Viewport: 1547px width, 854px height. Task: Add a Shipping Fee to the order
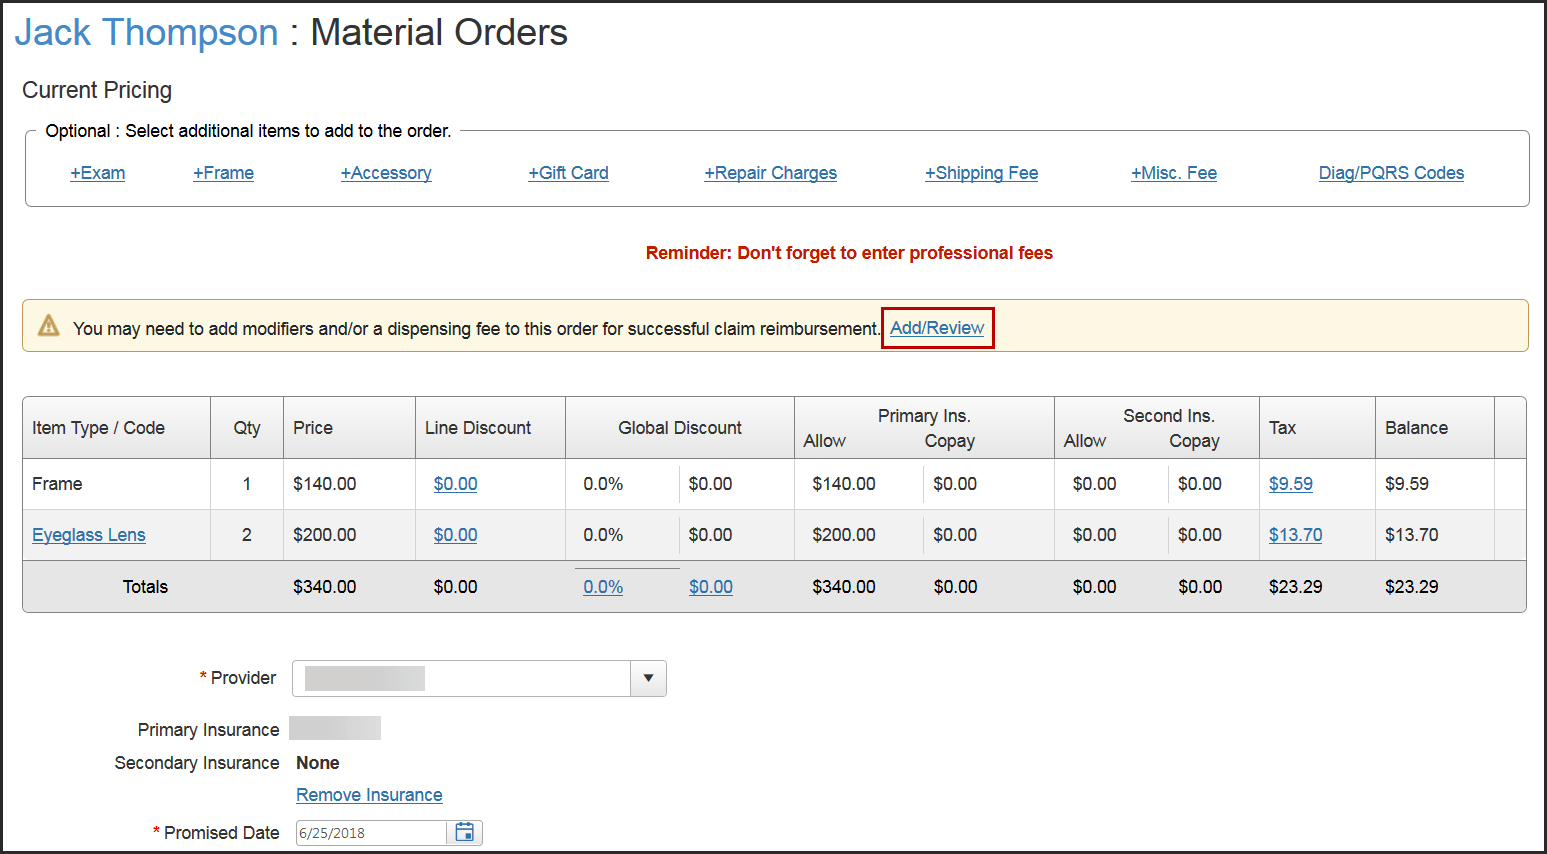tap(981, 172)
